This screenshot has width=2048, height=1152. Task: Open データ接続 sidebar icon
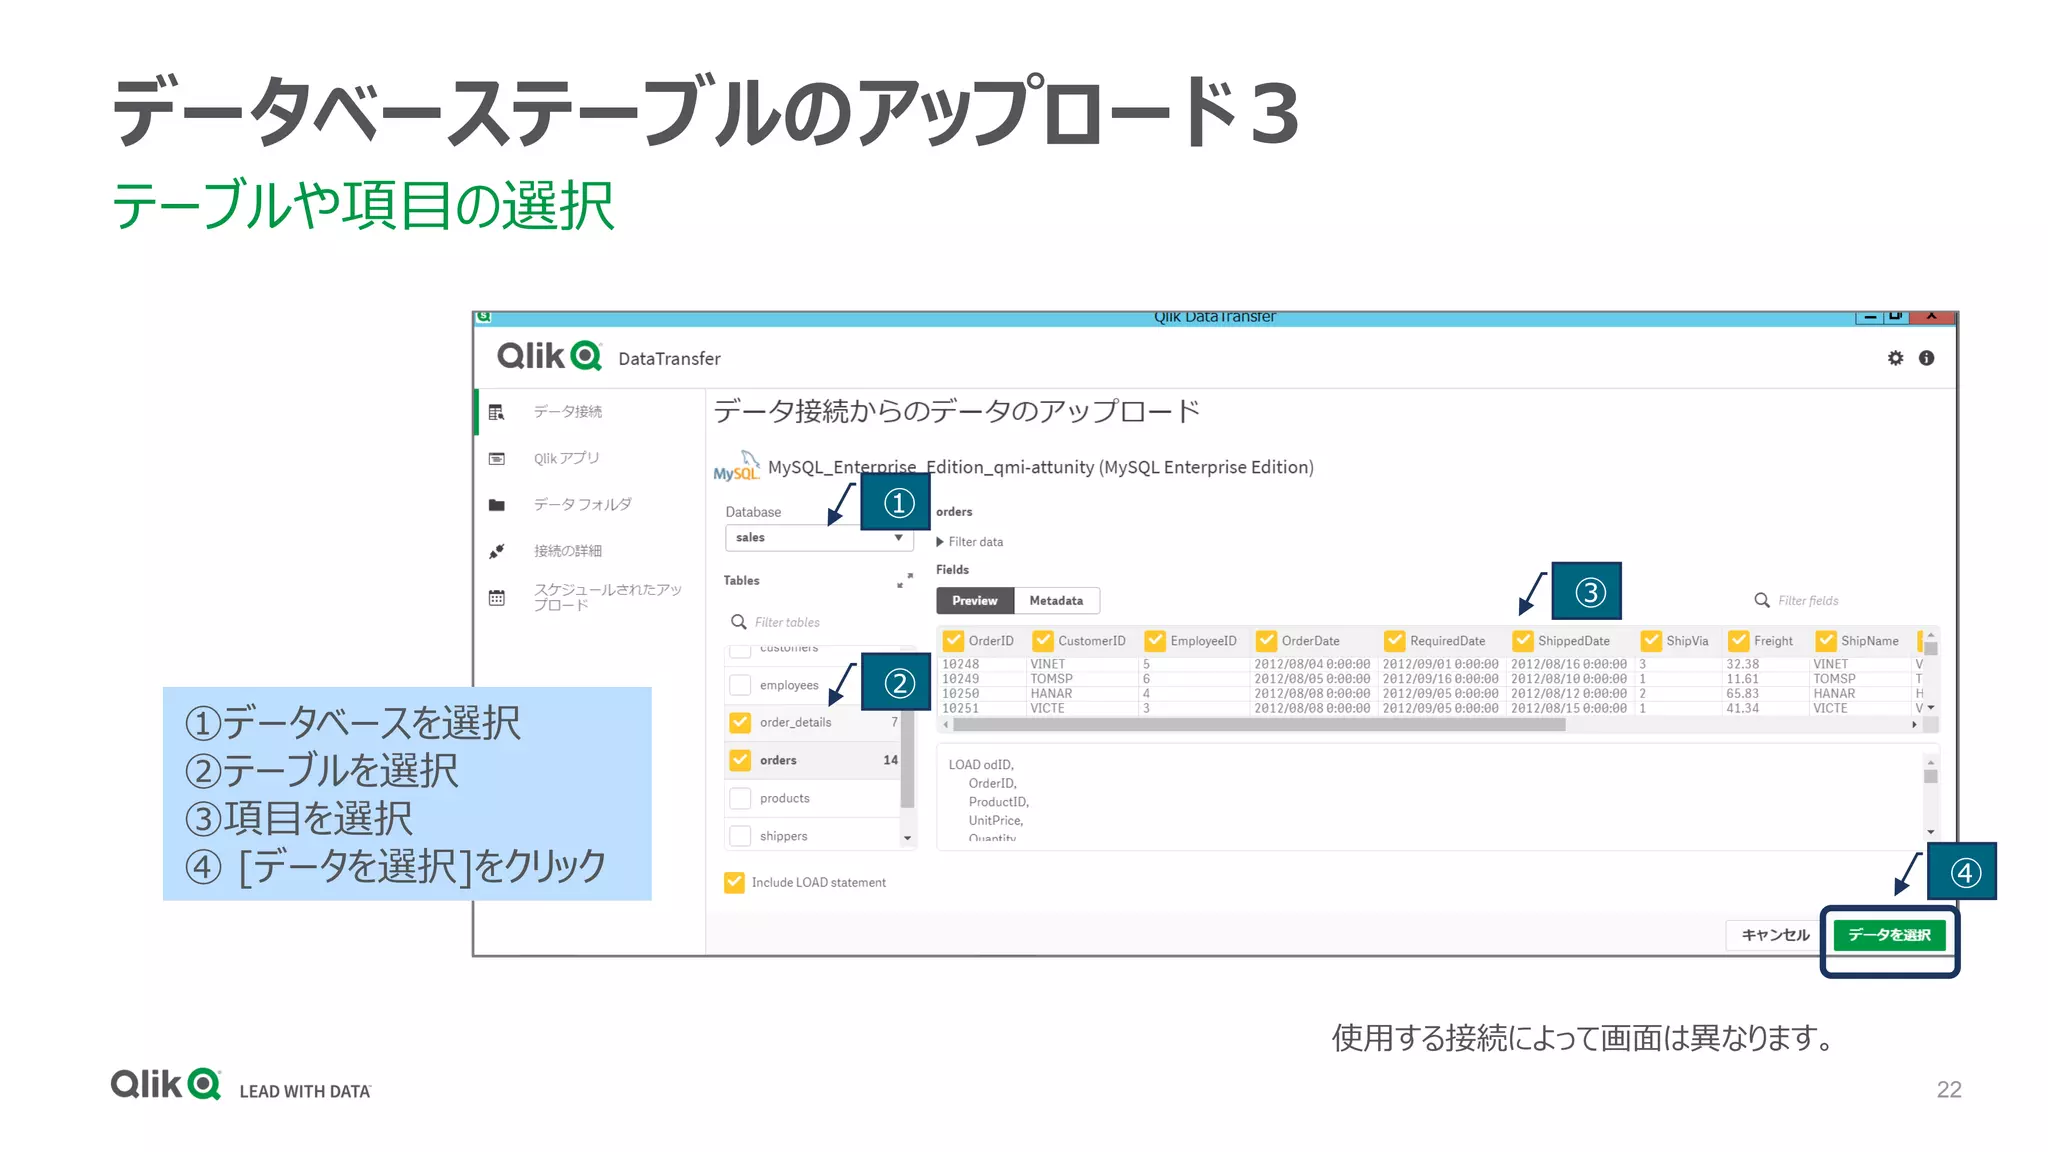(x=497, y=412)
